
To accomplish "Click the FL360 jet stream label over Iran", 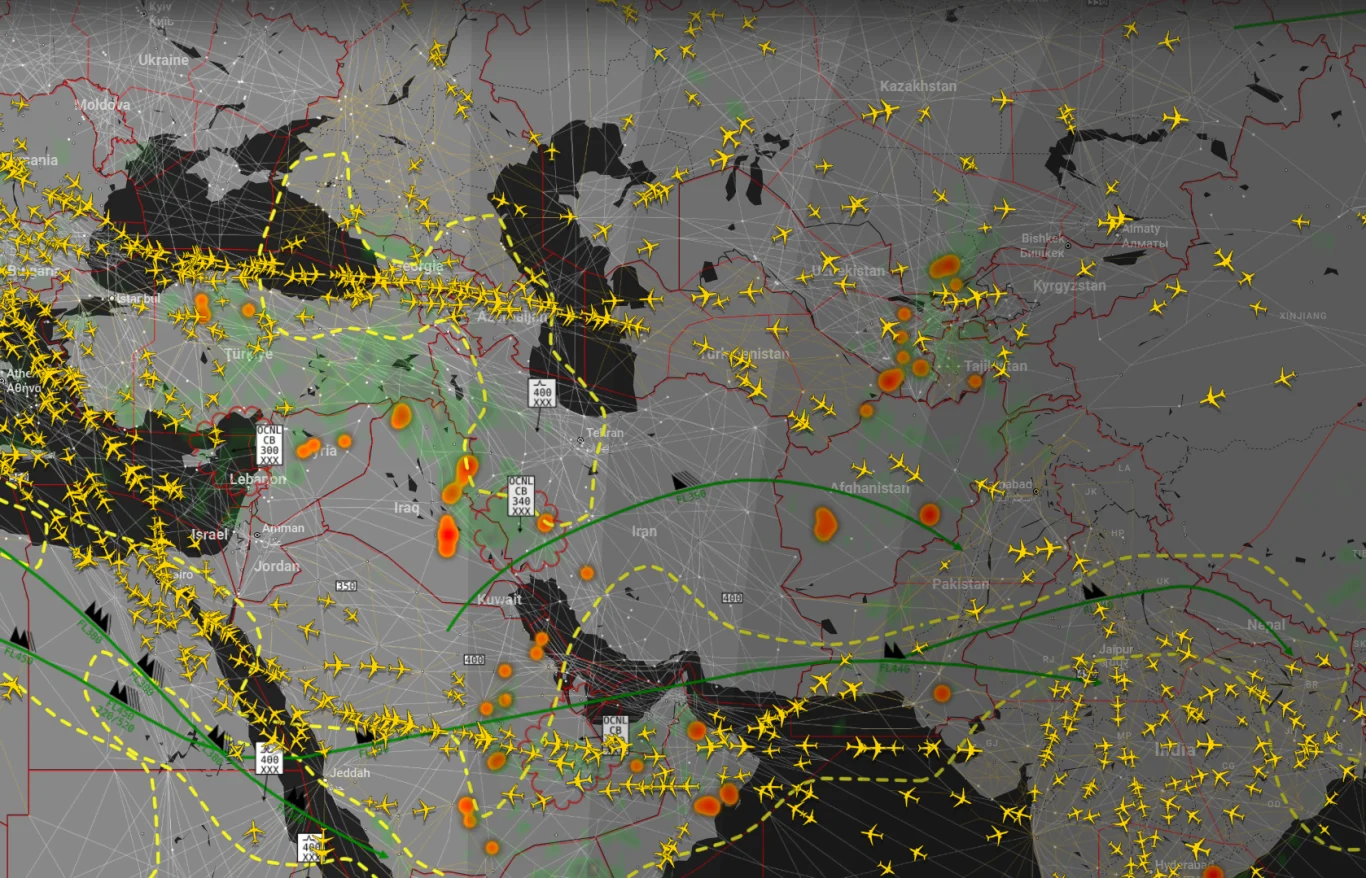I will pos(690,494).
